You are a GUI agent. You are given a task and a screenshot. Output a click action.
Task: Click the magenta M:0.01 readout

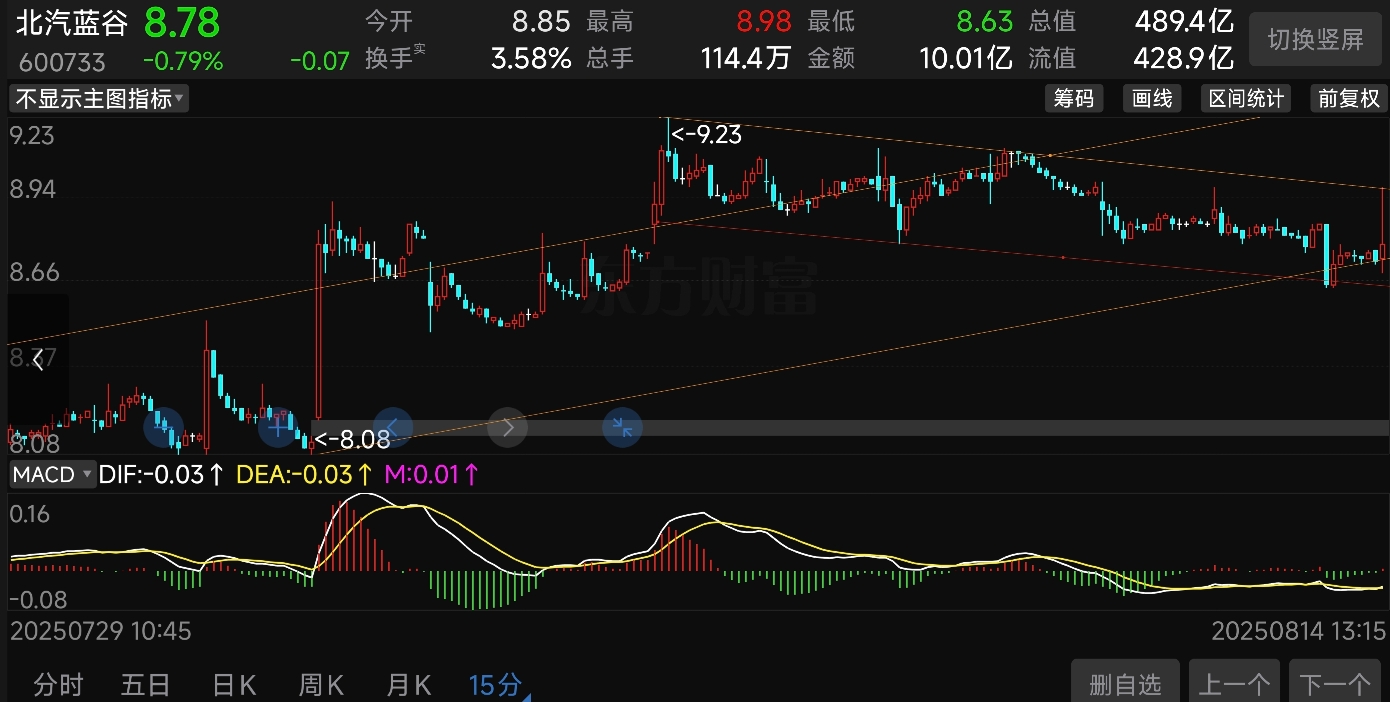coord(432,474)
